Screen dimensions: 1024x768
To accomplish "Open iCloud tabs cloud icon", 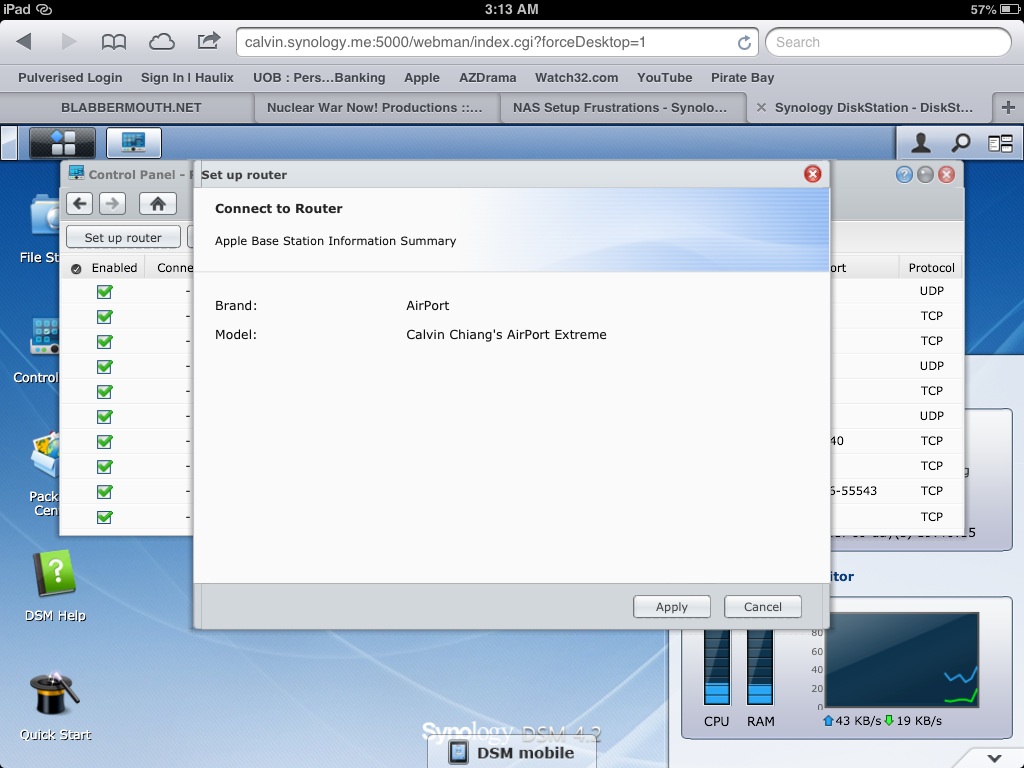I will coord(161,42).
